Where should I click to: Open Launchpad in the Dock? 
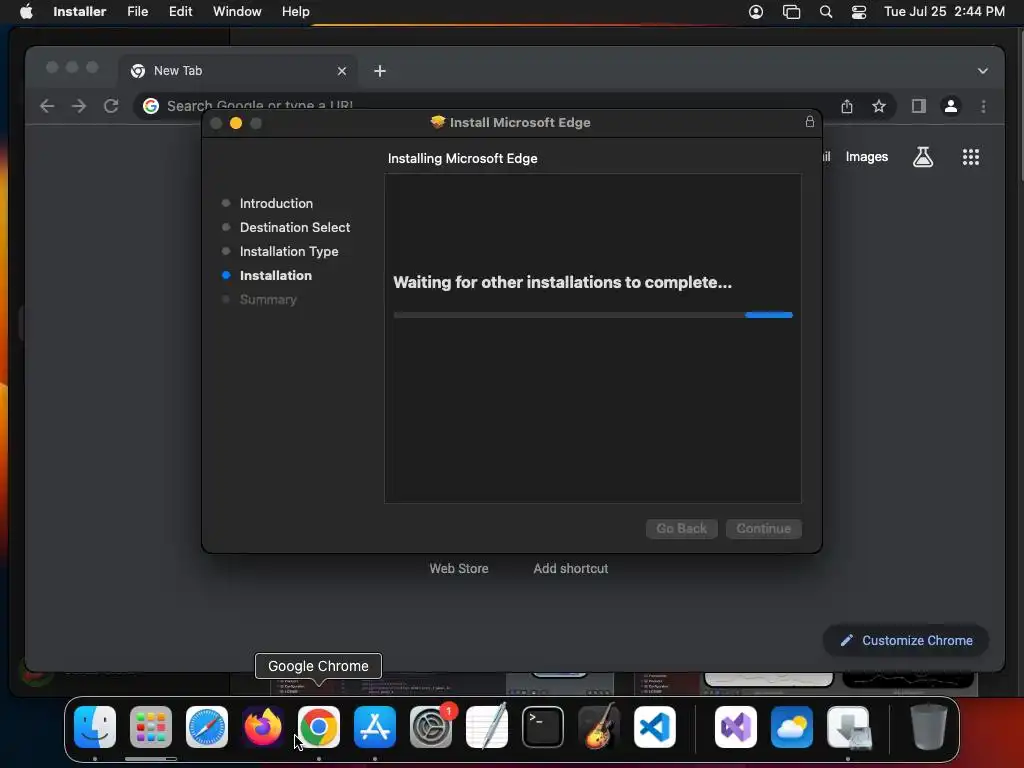click(x=151, y=727)
